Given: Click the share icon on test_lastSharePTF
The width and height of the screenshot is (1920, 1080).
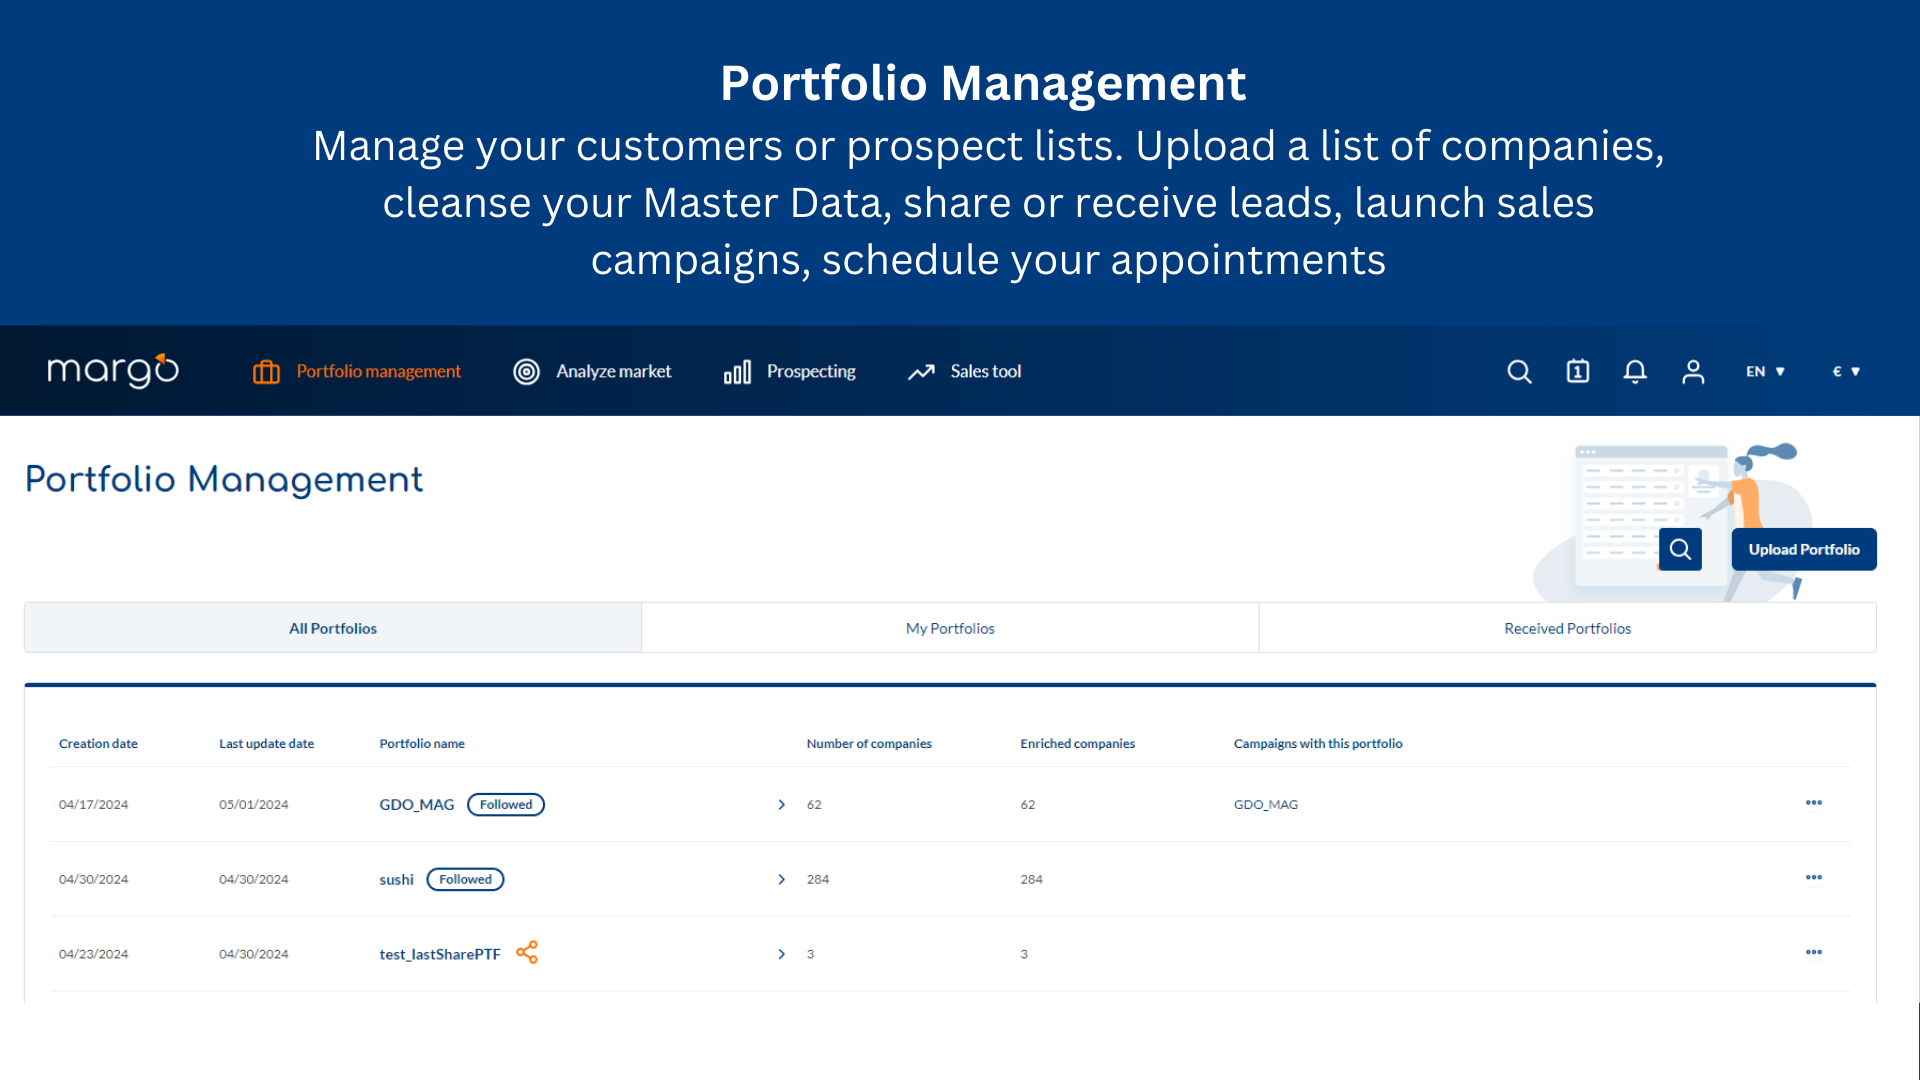Looking at the screenshot, I should (x=525, y=952).
